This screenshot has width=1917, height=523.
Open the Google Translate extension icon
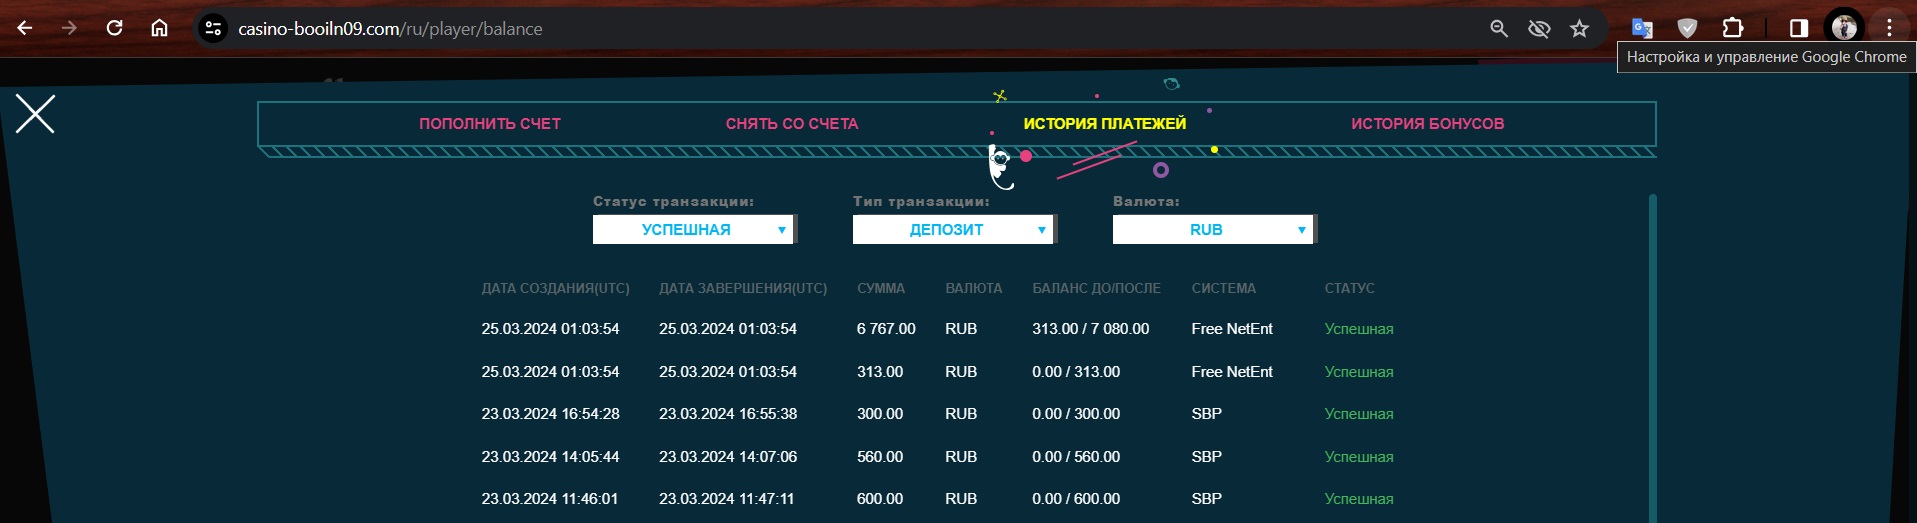1642,29
